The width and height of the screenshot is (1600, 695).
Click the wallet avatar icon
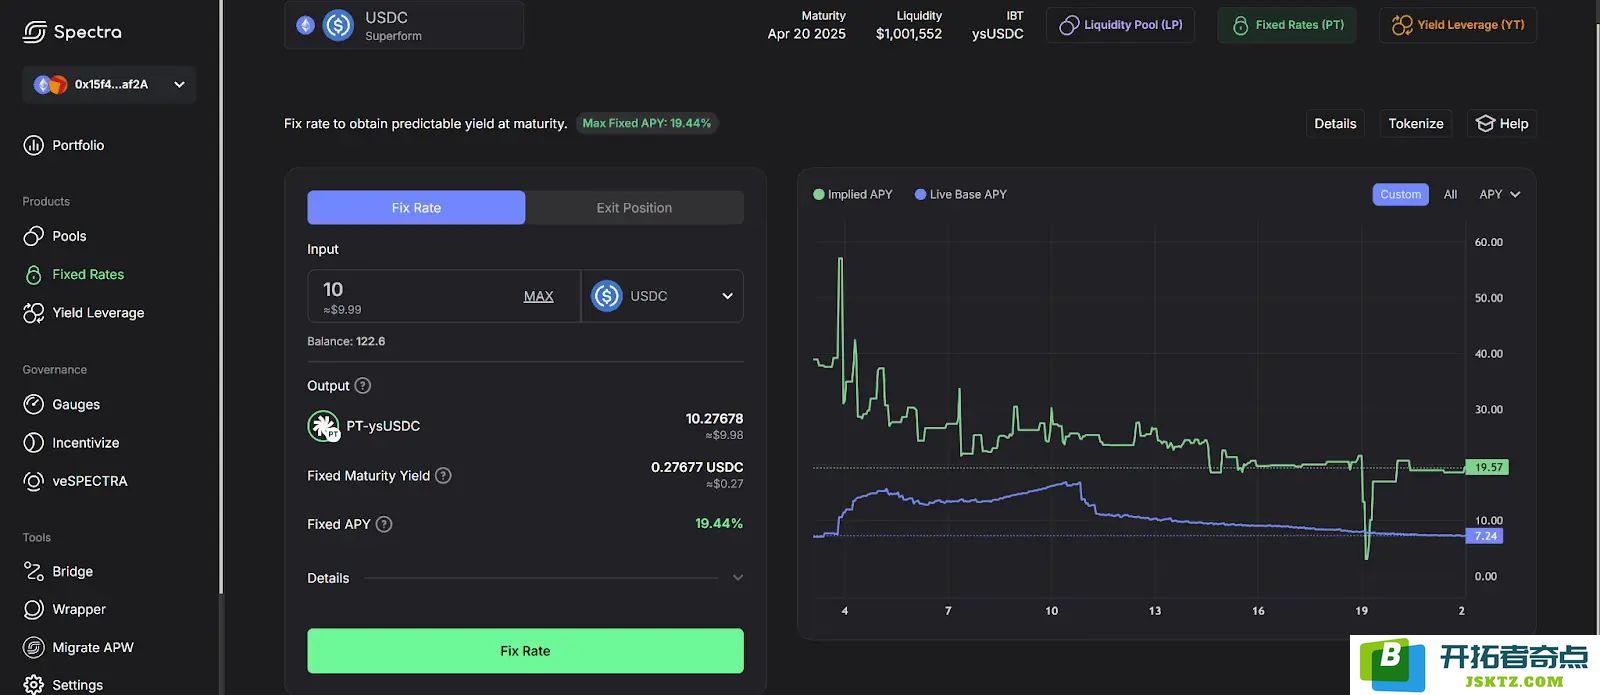pos(50,85)
